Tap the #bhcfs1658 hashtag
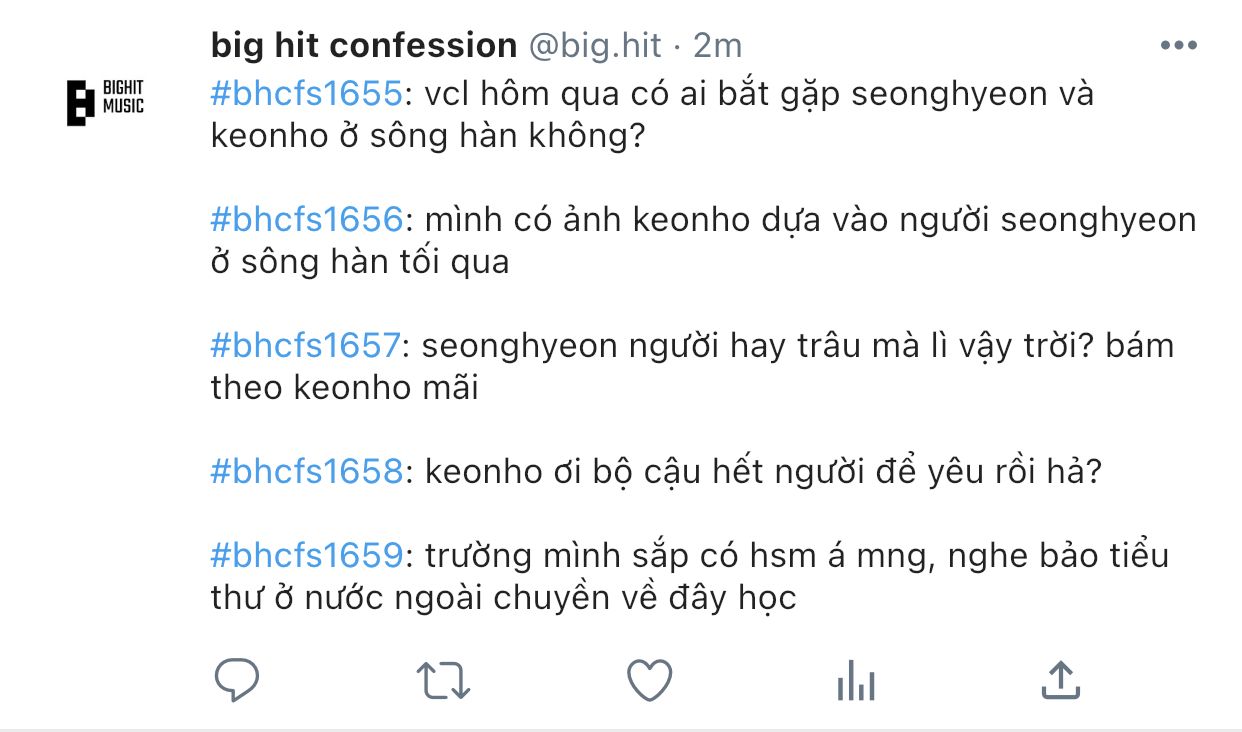This screenshot has height=732, width=1242. [x=306, y=471]
